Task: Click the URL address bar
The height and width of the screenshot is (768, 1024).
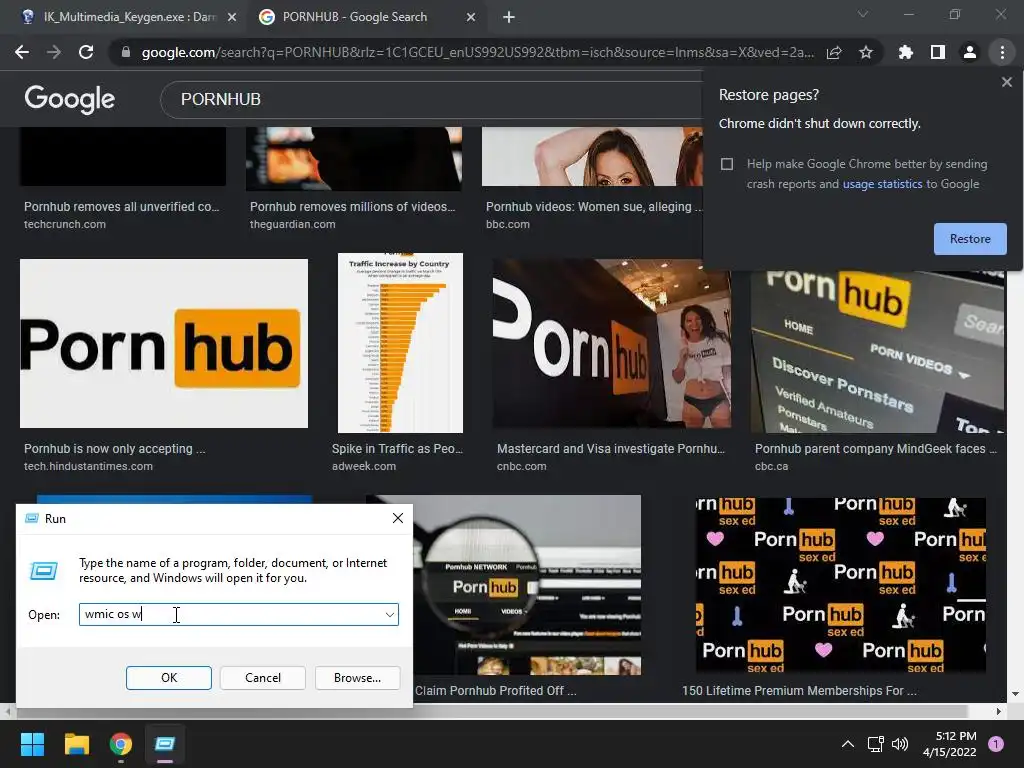Action: pyautogui.click(x=477, y=52)
